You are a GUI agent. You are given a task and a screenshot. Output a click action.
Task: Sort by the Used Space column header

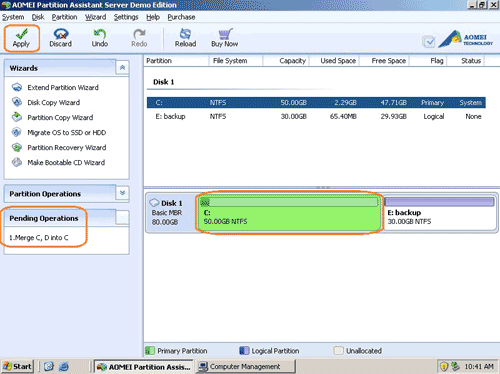coord(335,61)
